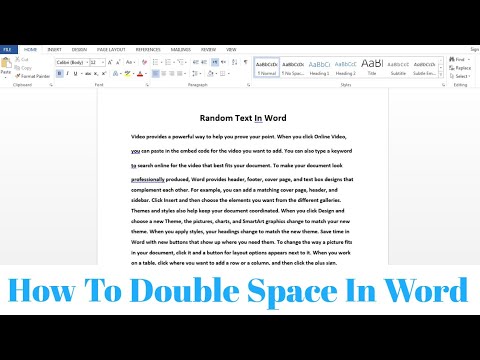Viewport: 480px width, 360px height.
Task: Switch to the REVIEW tab
Action: pos(208,49)
